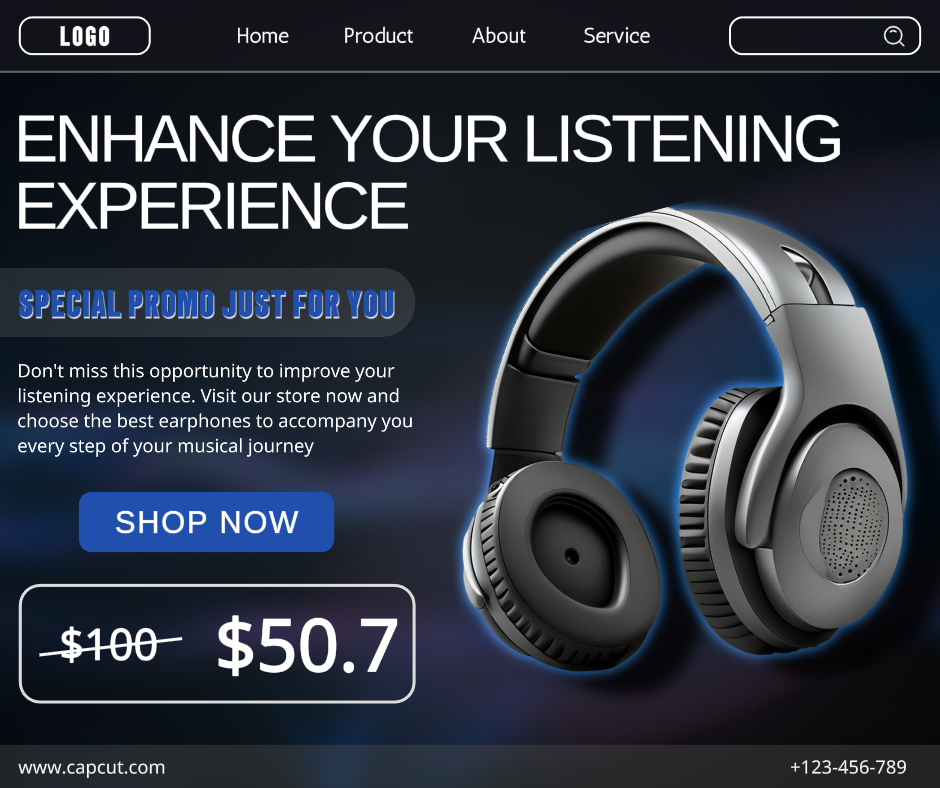940x788 pixels.
Task: Click the promo description paragraph
Action: pyautogui.click(x=215, y=408)
